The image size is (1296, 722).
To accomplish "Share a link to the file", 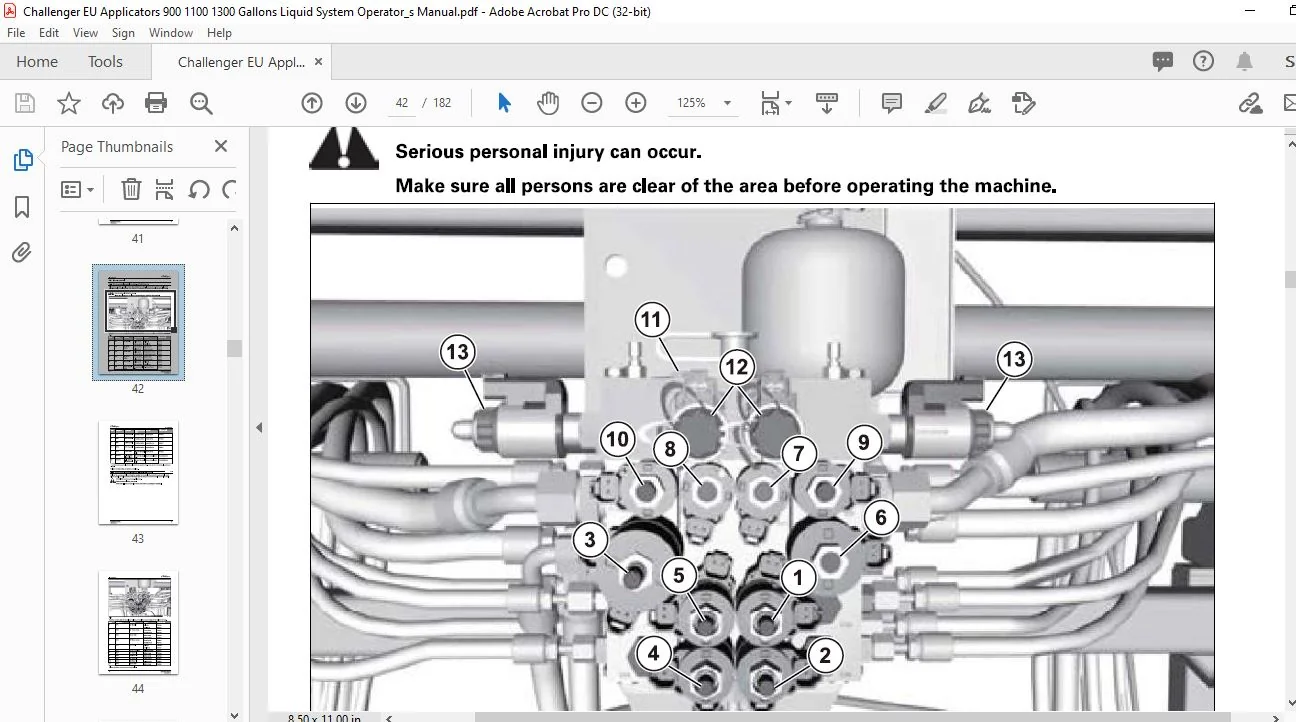I will point(1250,103).
